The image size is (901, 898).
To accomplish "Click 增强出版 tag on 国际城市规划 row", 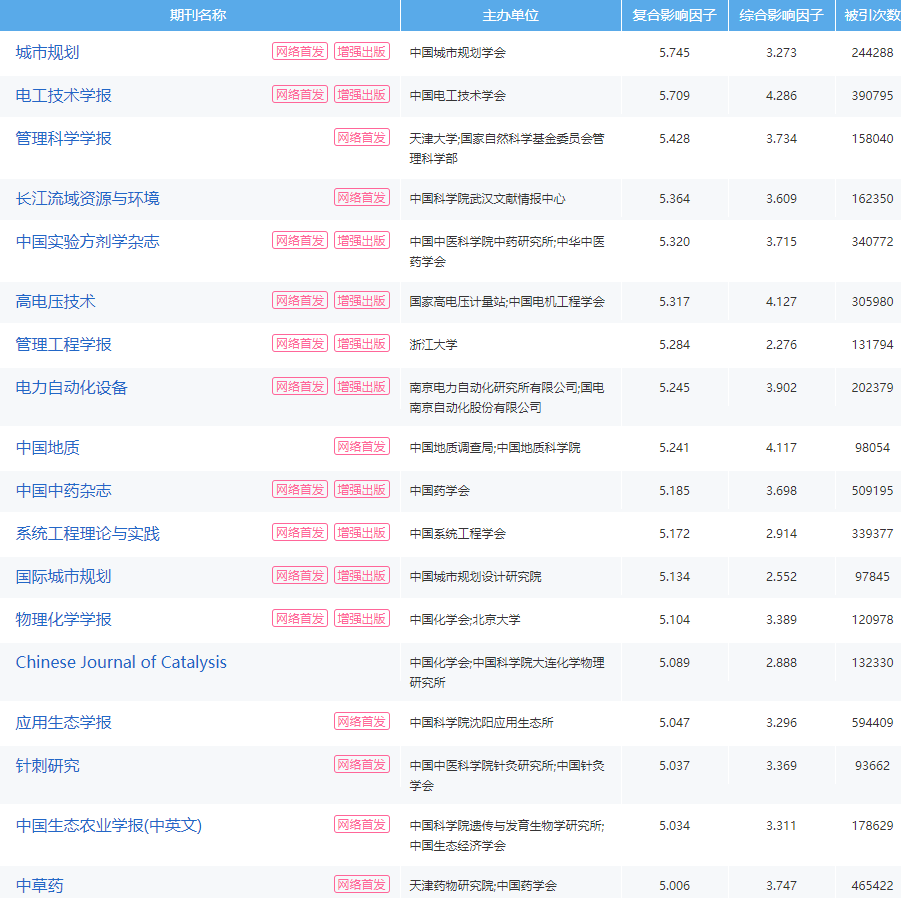I will [362, 576].
